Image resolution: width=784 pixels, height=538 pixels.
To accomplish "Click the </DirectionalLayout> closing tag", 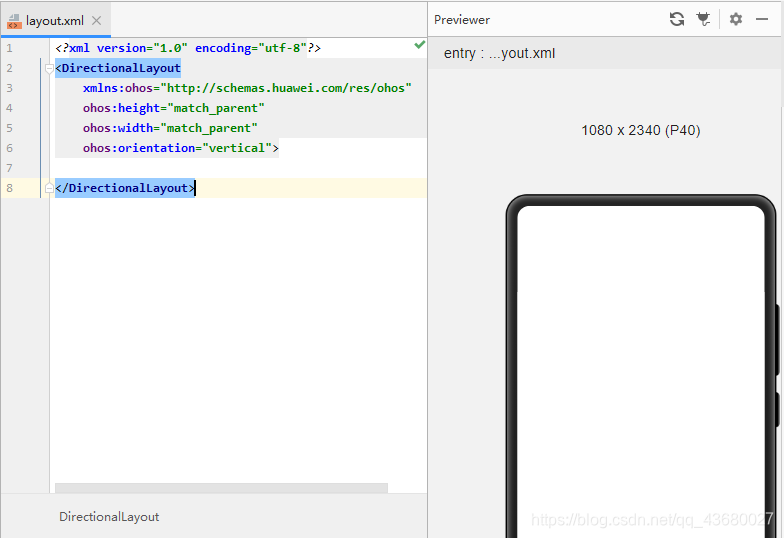I will click(125, 188).
